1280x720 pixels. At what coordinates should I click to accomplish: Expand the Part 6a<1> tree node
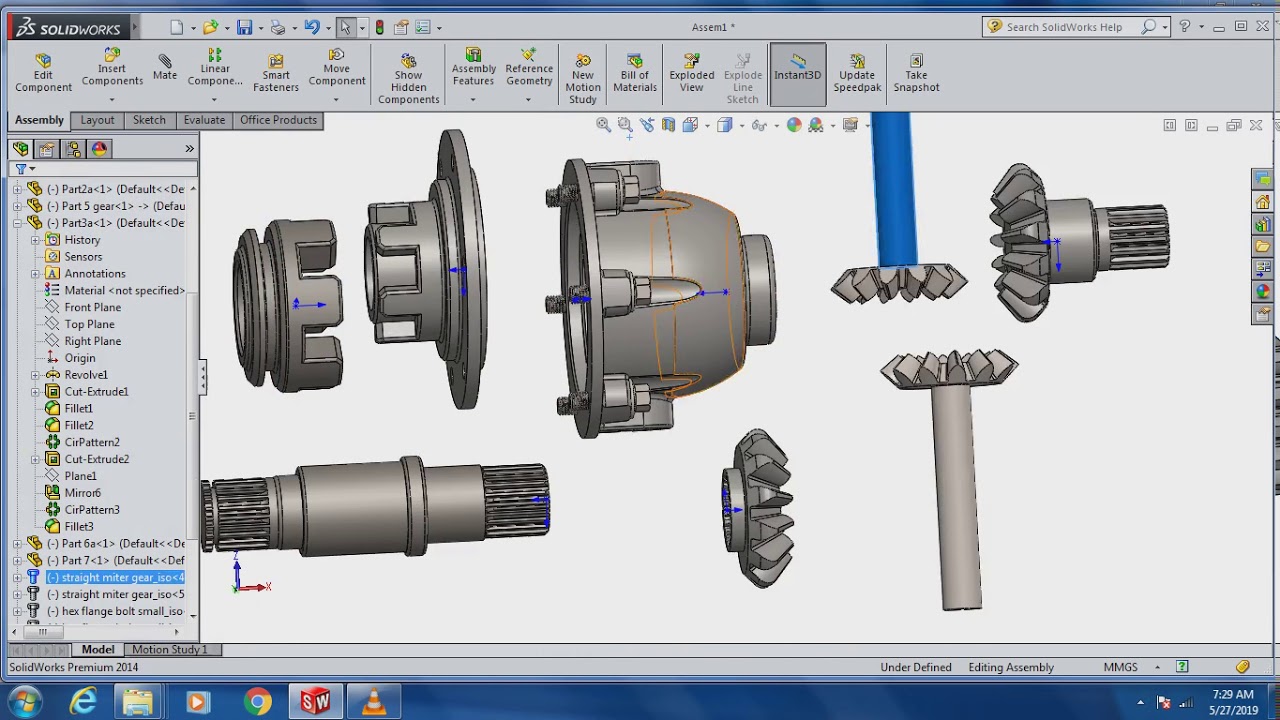[17, 544]
